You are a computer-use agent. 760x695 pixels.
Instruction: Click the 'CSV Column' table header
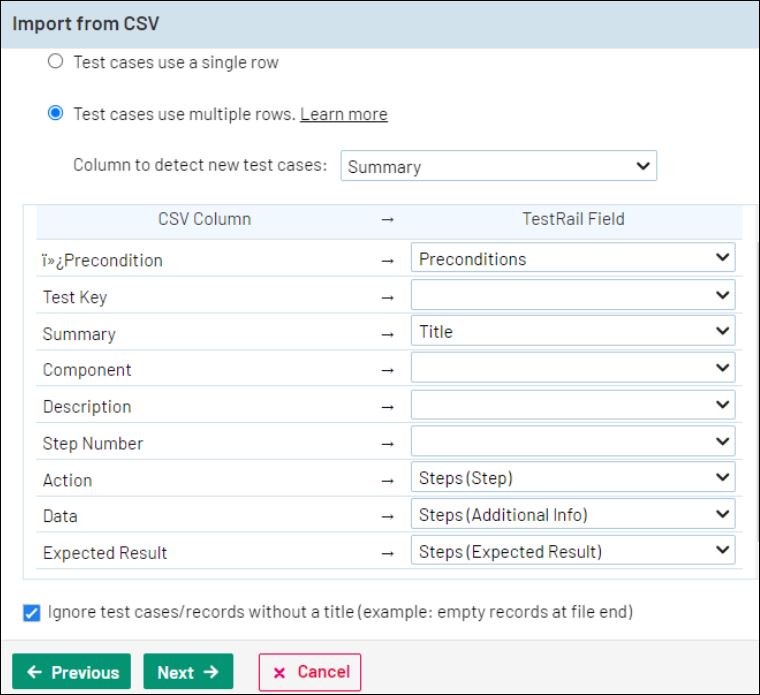204,219
